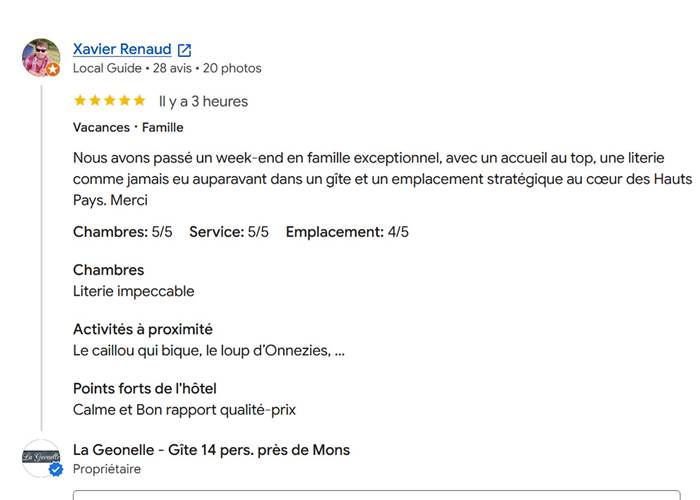Click the 'Activités à proximité' heading
This screenshot has height=500, width=700.
[x=143, y=329]
